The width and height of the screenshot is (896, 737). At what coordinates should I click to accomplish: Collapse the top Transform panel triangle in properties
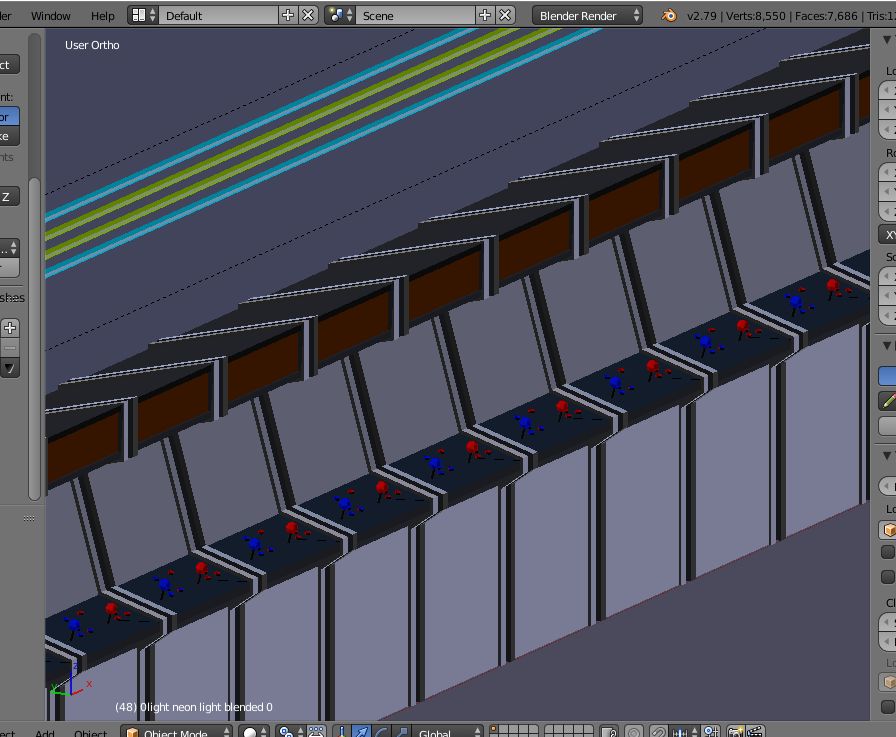point(886,39)
